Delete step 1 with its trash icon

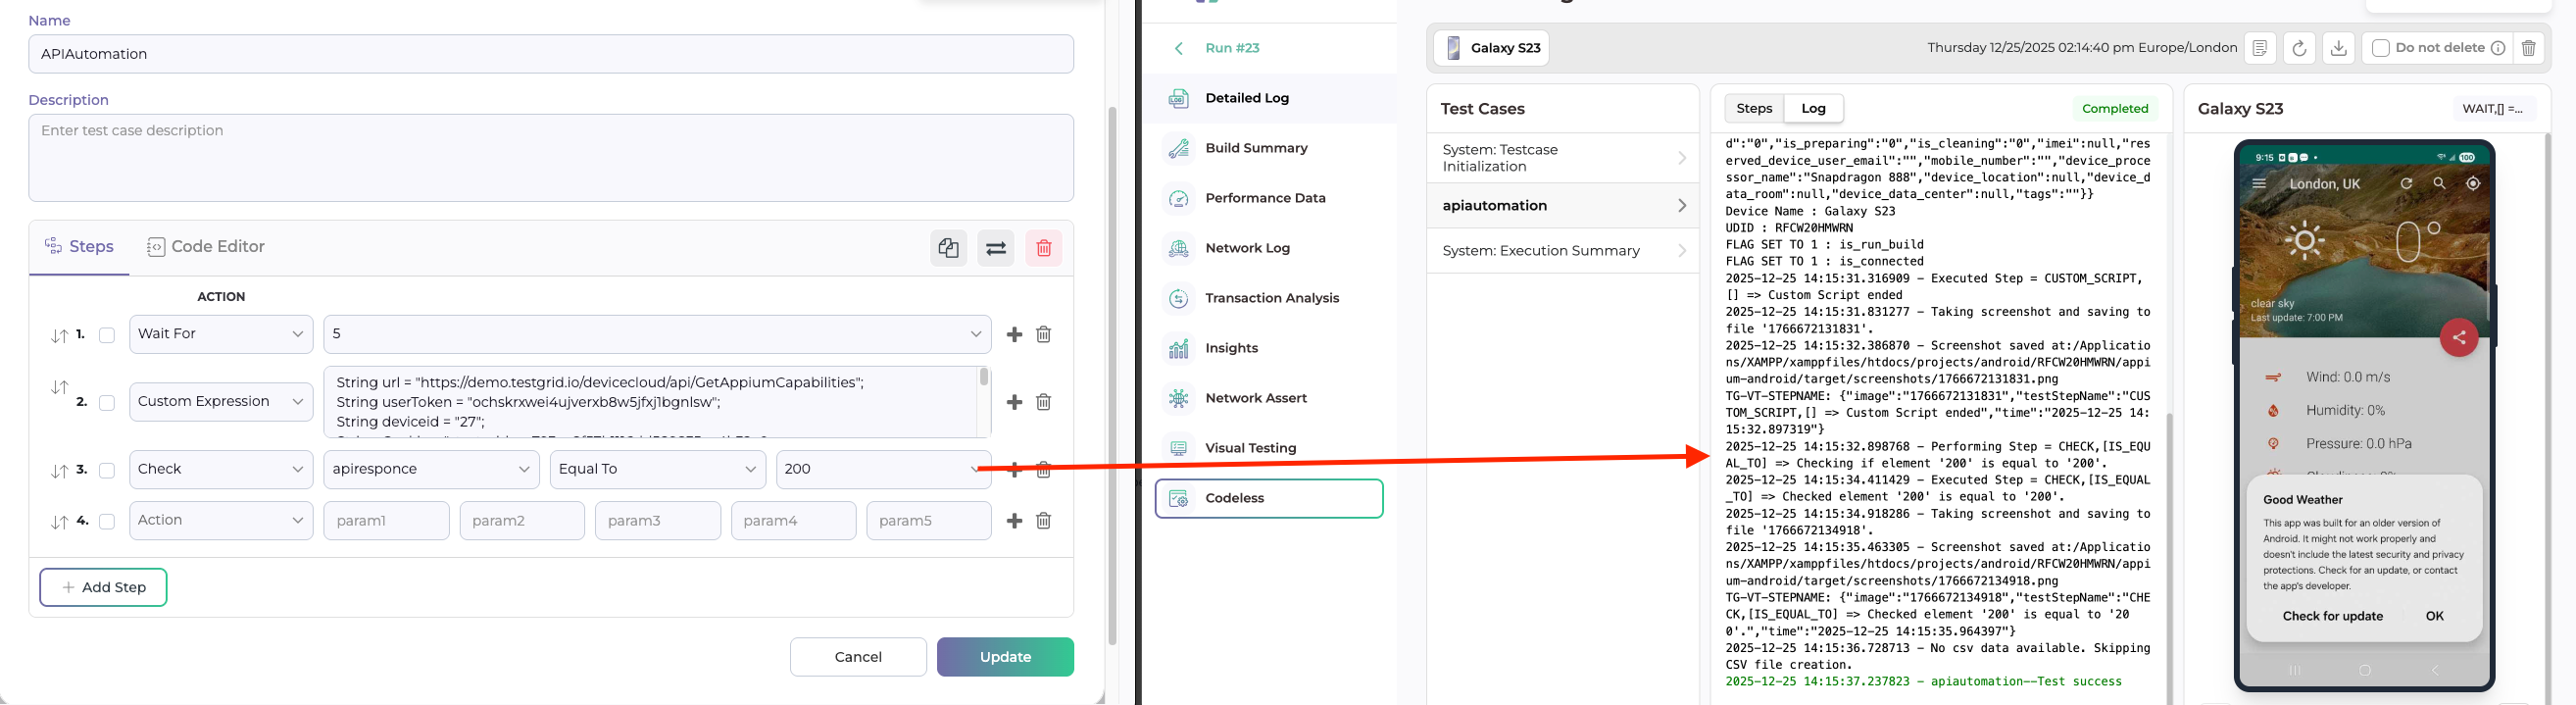pos(1043,334)
